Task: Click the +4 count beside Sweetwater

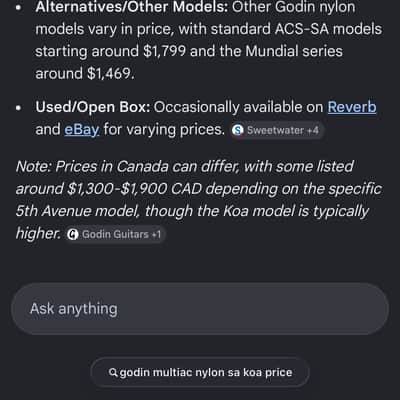Action: click(x=313, y=130)
